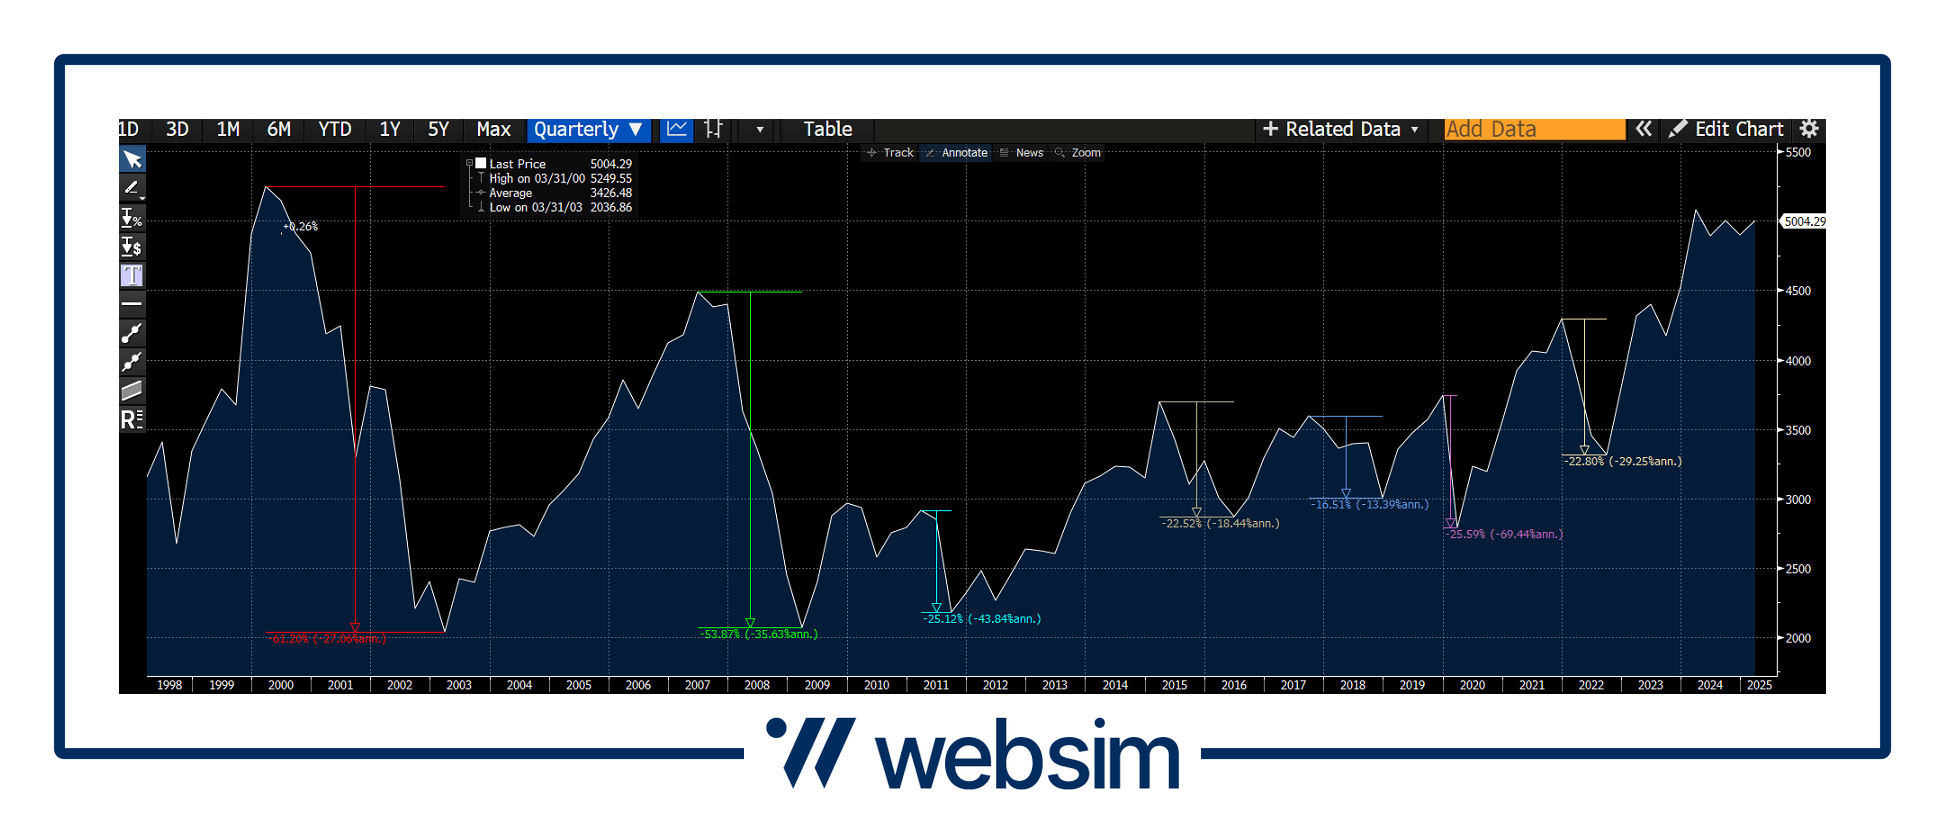The image size is (1945, 813).
Task: Open the Quarterly periodicity dropdown
Action: (x=588, y=129)
